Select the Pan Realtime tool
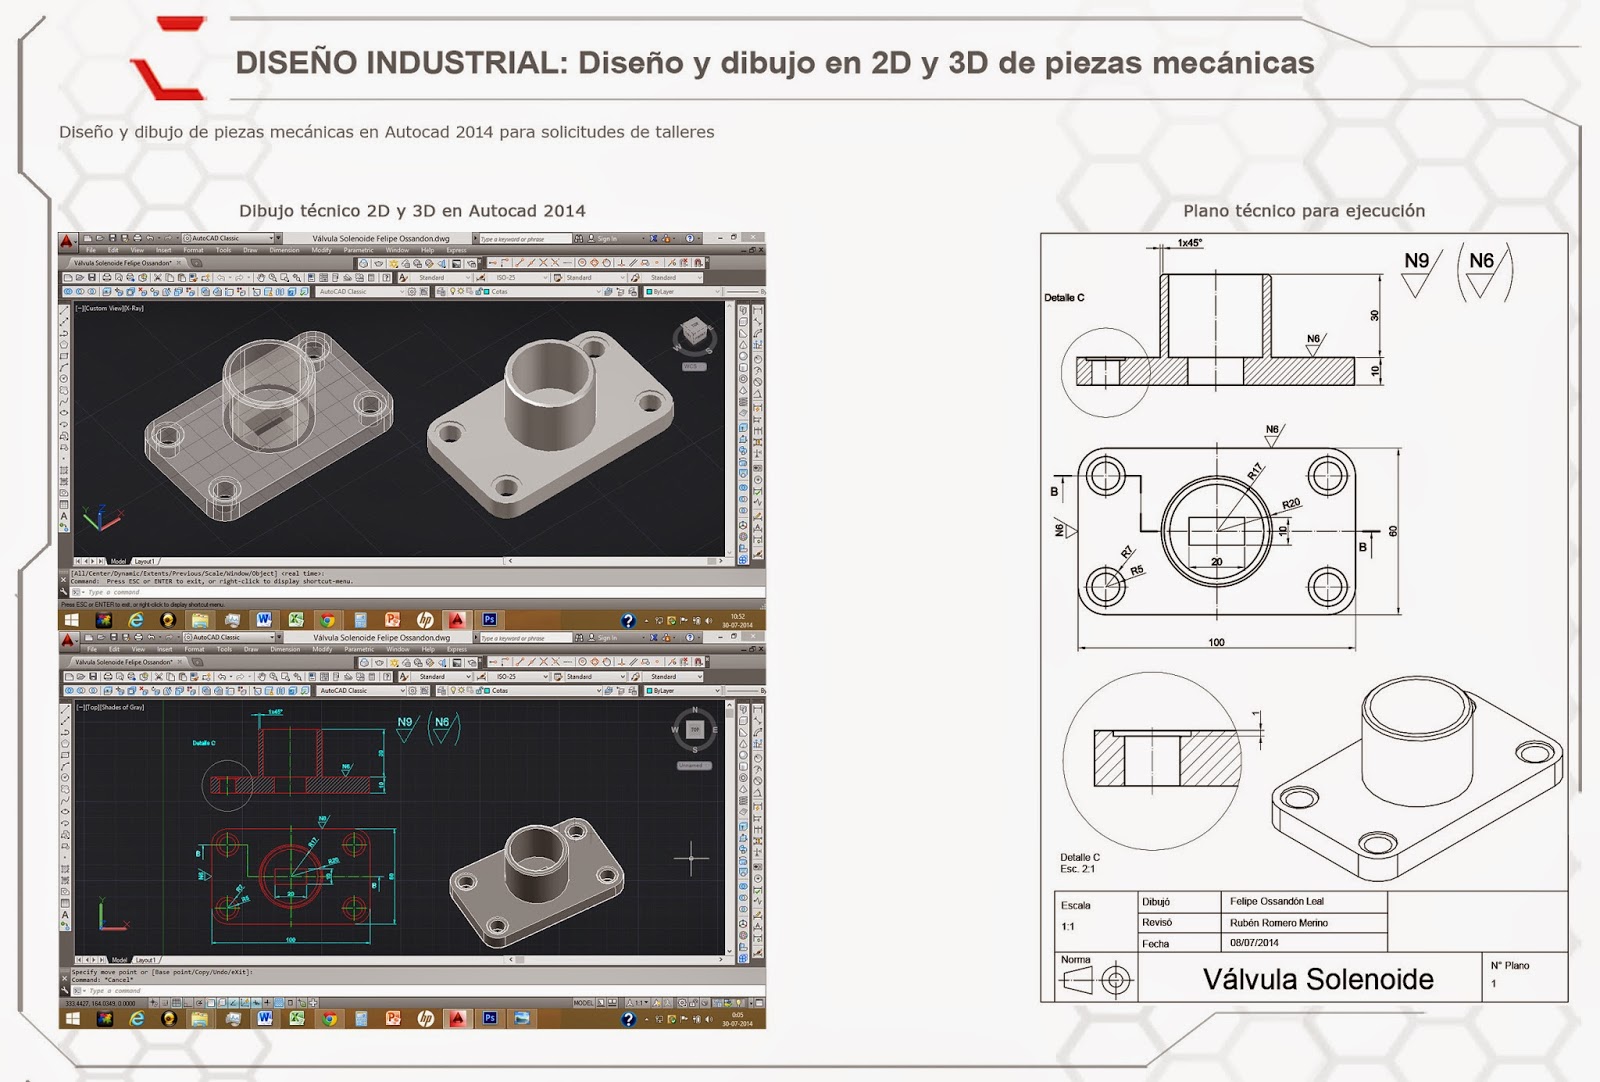 coord(260,277)
